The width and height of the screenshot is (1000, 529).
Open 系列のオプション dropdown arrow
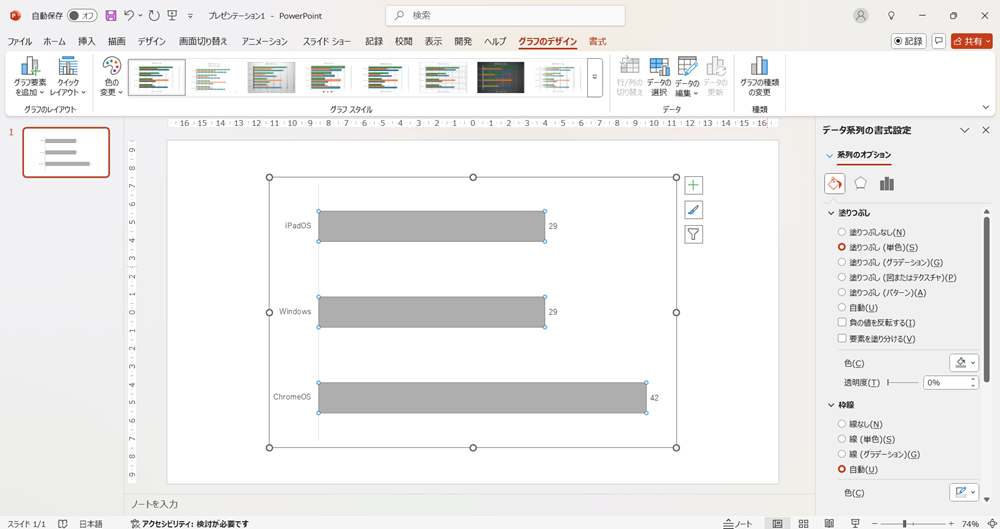point(829,155)
